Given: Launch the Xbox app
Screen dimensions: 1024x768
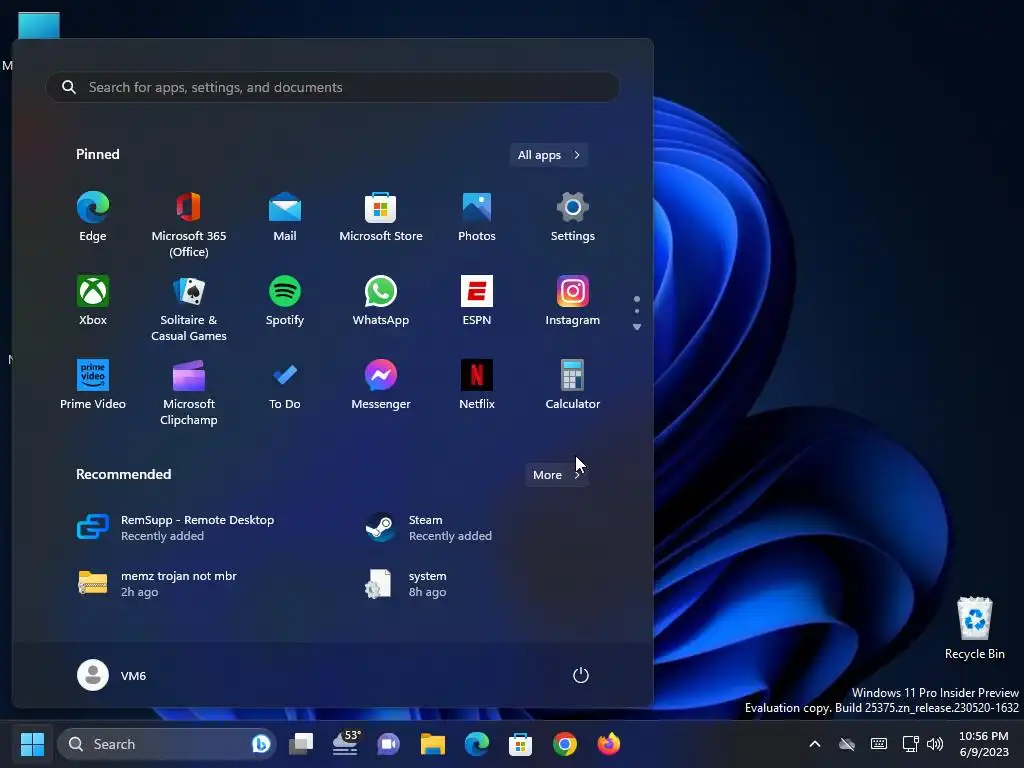Looking at the screenshot, I should click(93, 300).
